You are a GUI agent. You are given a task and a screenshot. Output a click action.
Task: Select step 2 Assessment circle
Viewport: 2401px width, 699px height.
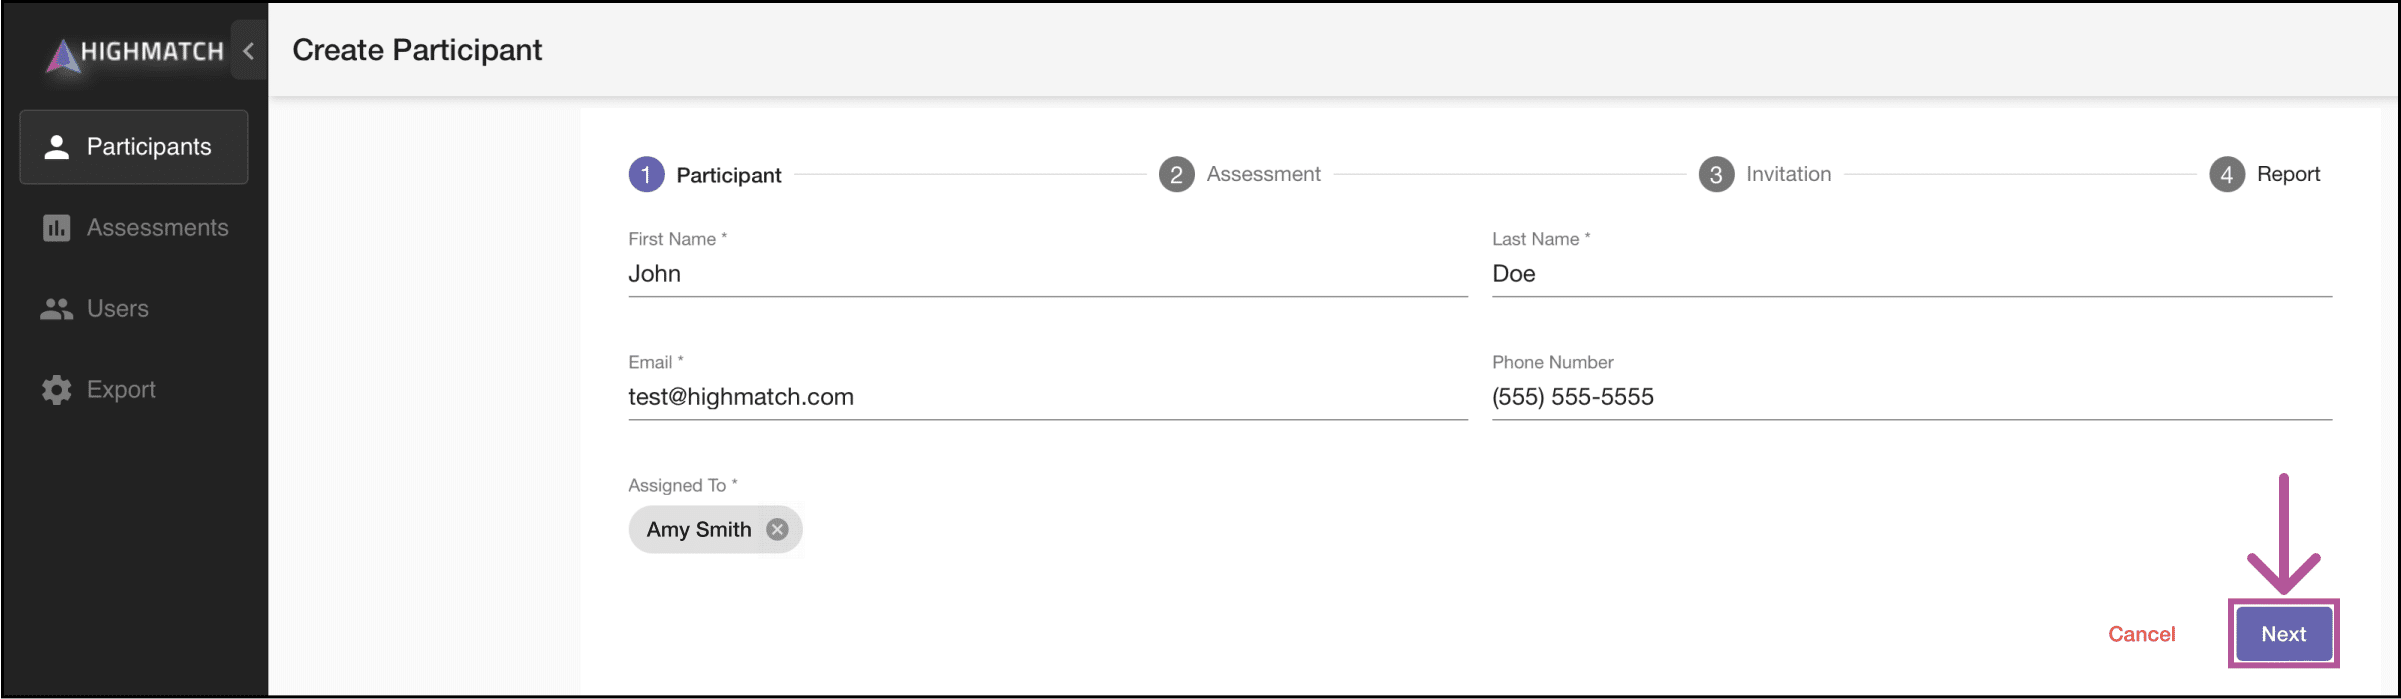pos(1176,175)
